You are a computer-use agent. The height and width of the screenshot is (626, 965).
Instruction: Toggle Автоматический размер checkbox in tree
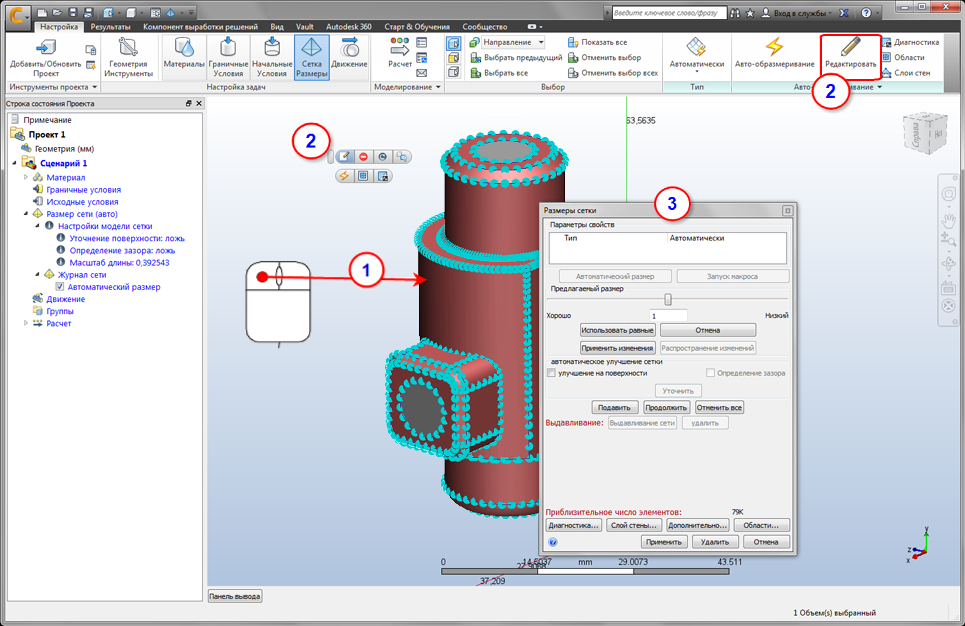tap(59, 287)
